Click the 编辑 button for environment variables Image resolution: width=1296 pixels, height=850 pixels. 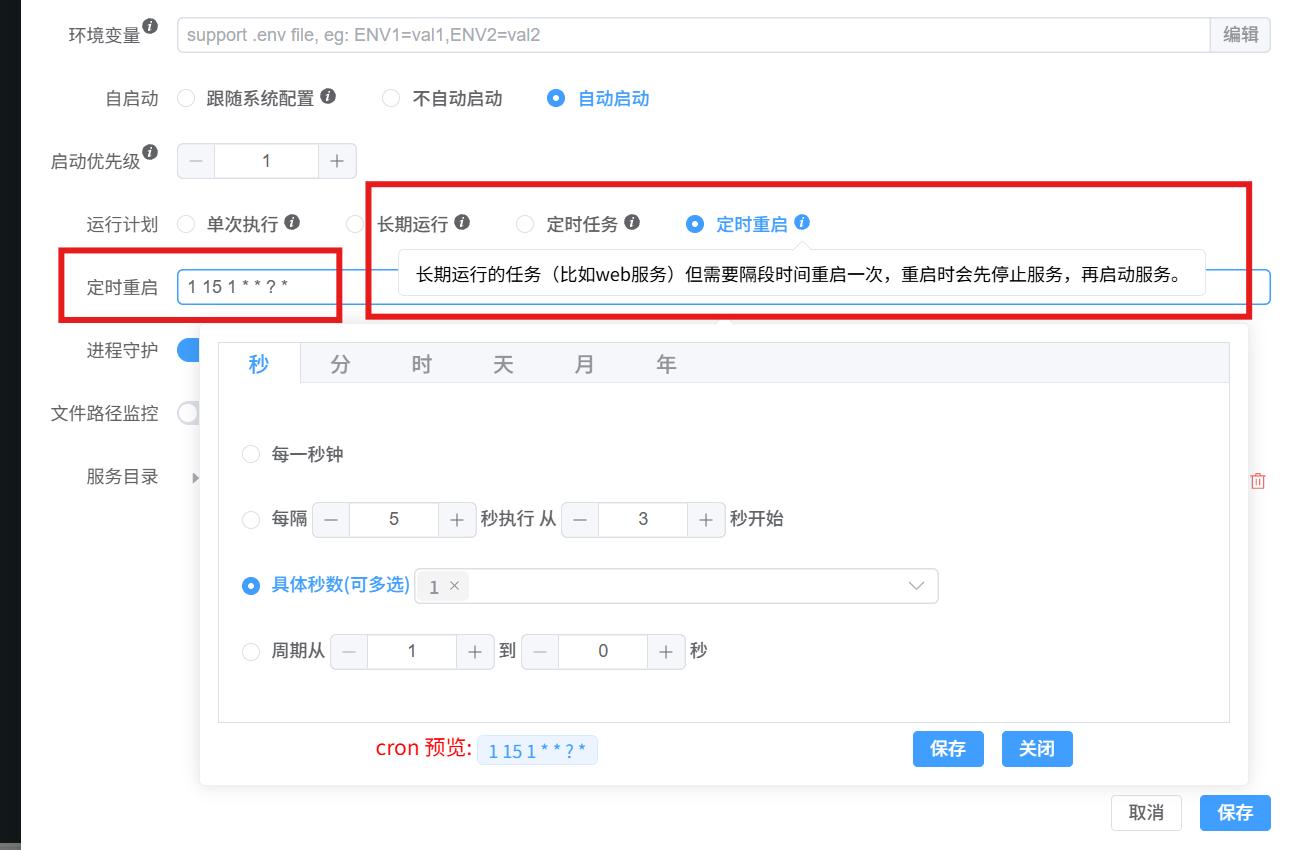1240,35
